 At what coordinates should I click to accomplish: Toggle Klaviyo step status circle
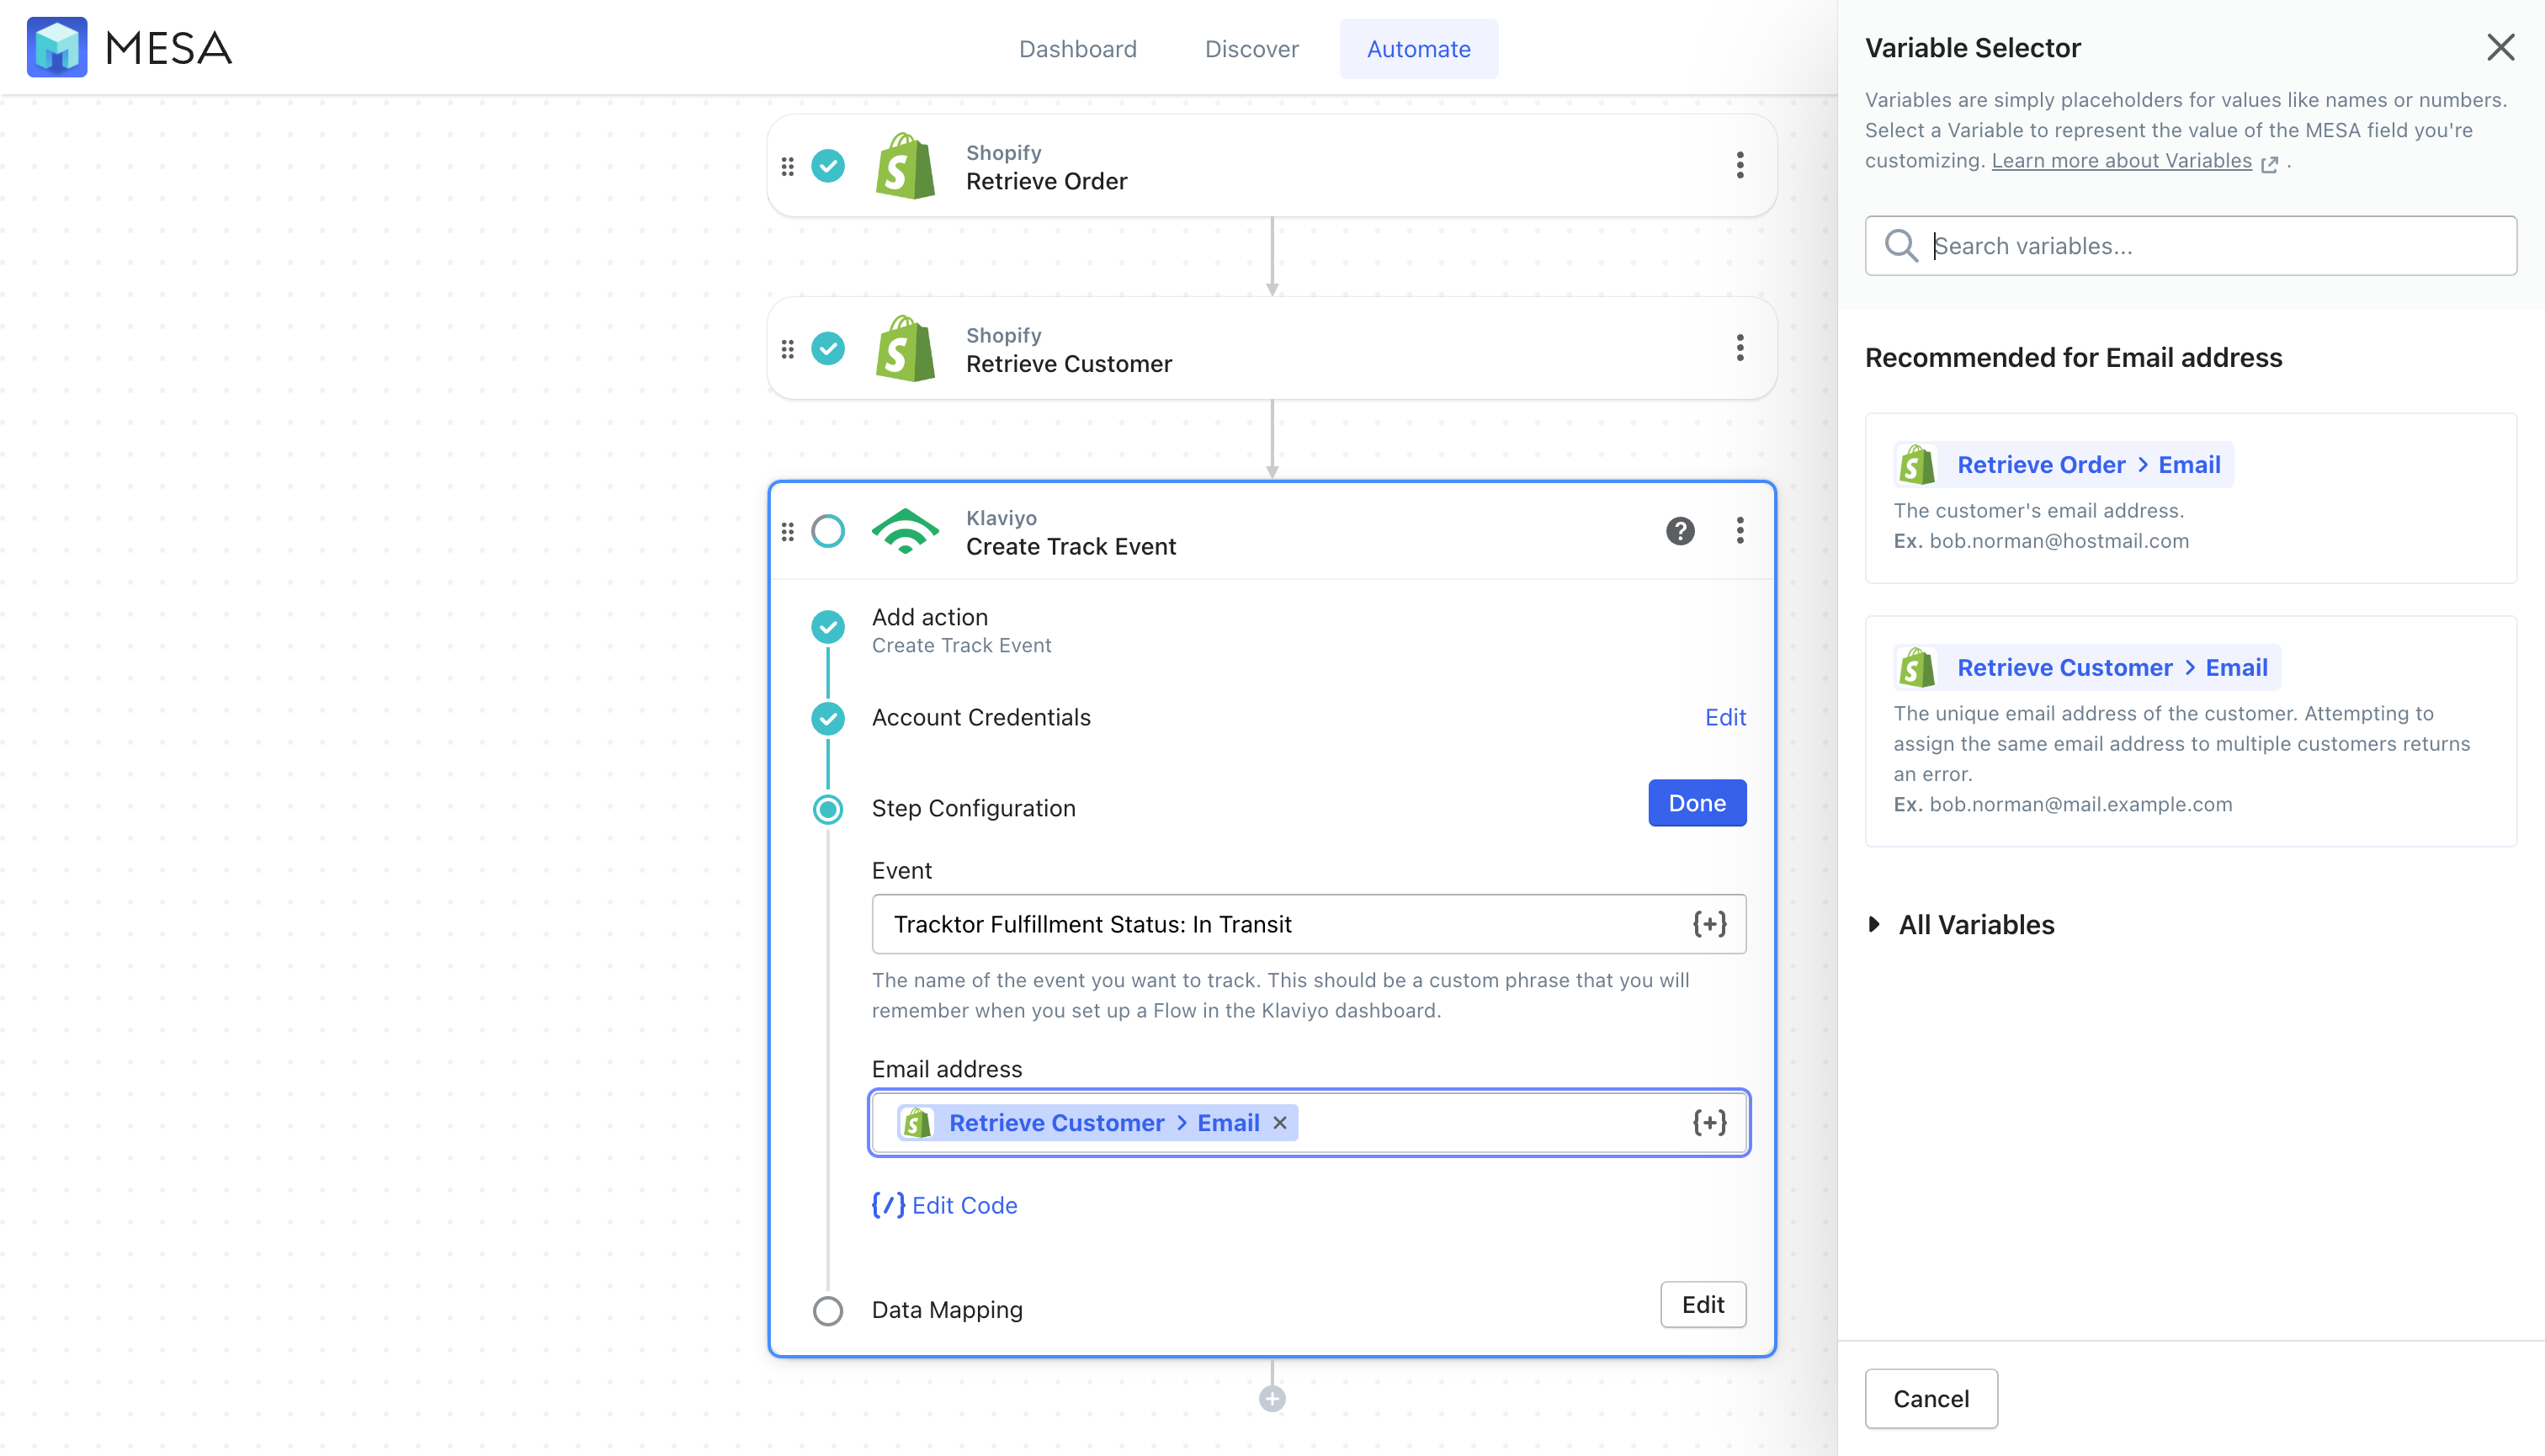tap(828, 531)
